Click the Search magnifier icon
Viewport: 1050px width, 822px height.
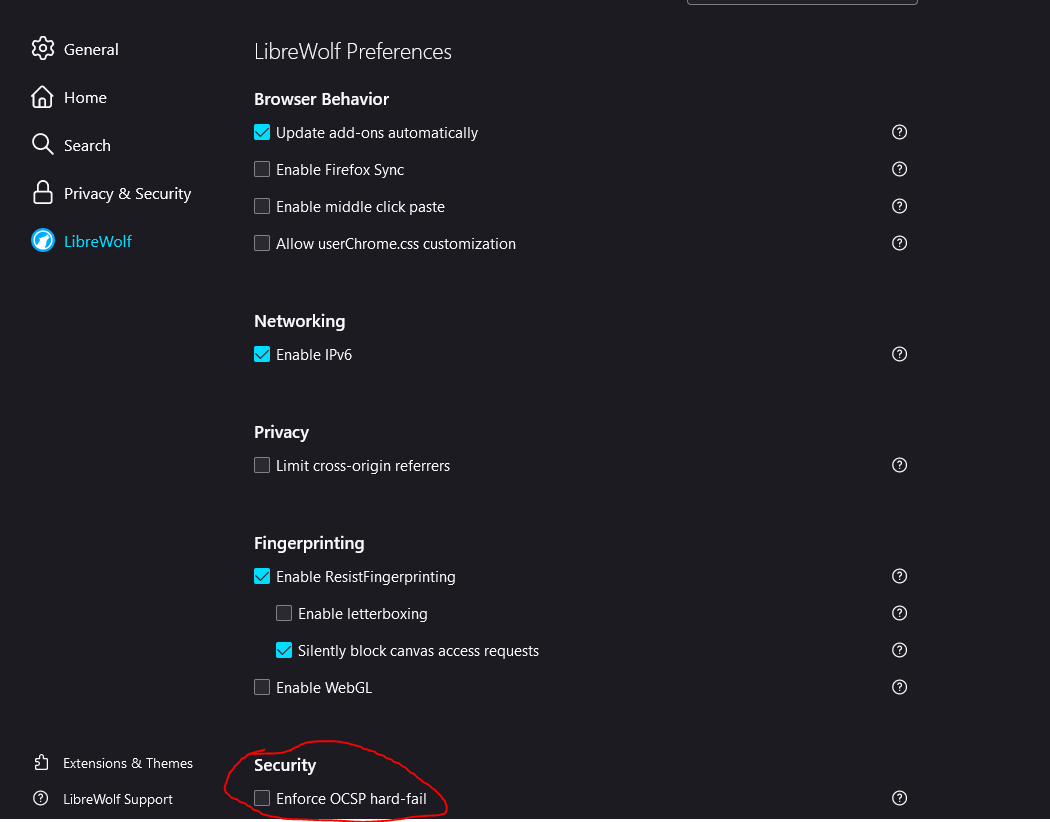[42, 145]
